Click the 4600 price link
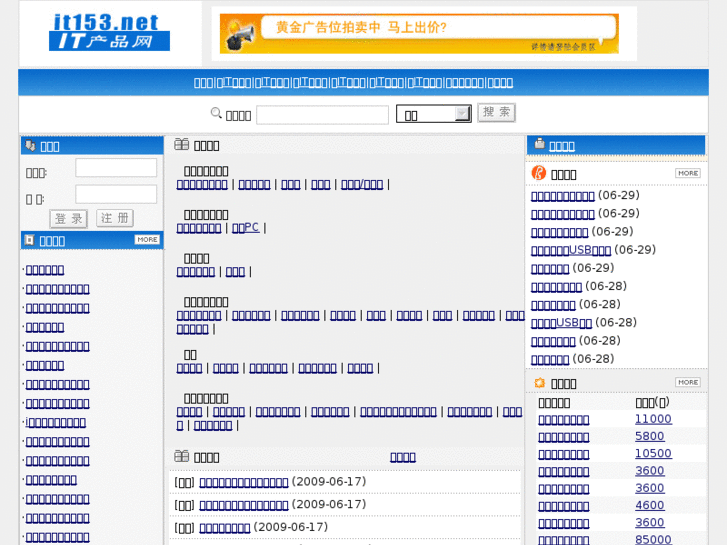This screenshot has height=545, width=727. click(650, 505)
